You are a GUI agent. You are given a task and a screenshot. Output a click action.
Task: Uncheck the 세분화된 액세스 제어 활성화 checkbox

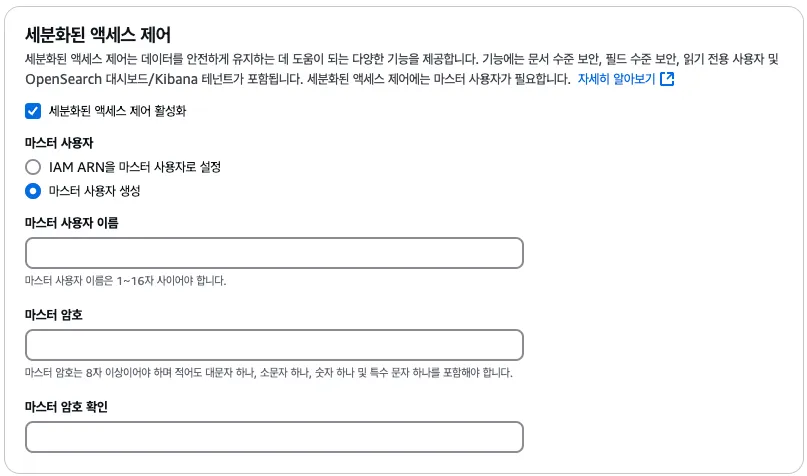click(x=33, y=111)
